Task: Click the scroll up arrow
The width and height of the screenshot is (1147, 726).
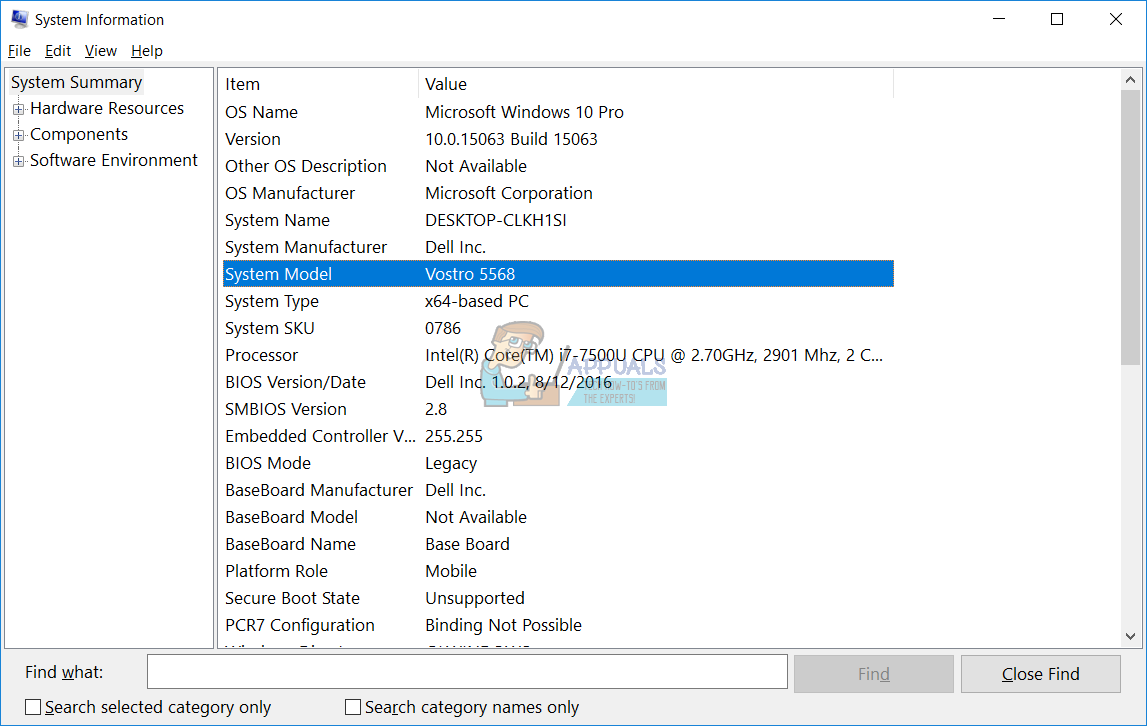Action: pyautogui.click(x=1130, y=80)
